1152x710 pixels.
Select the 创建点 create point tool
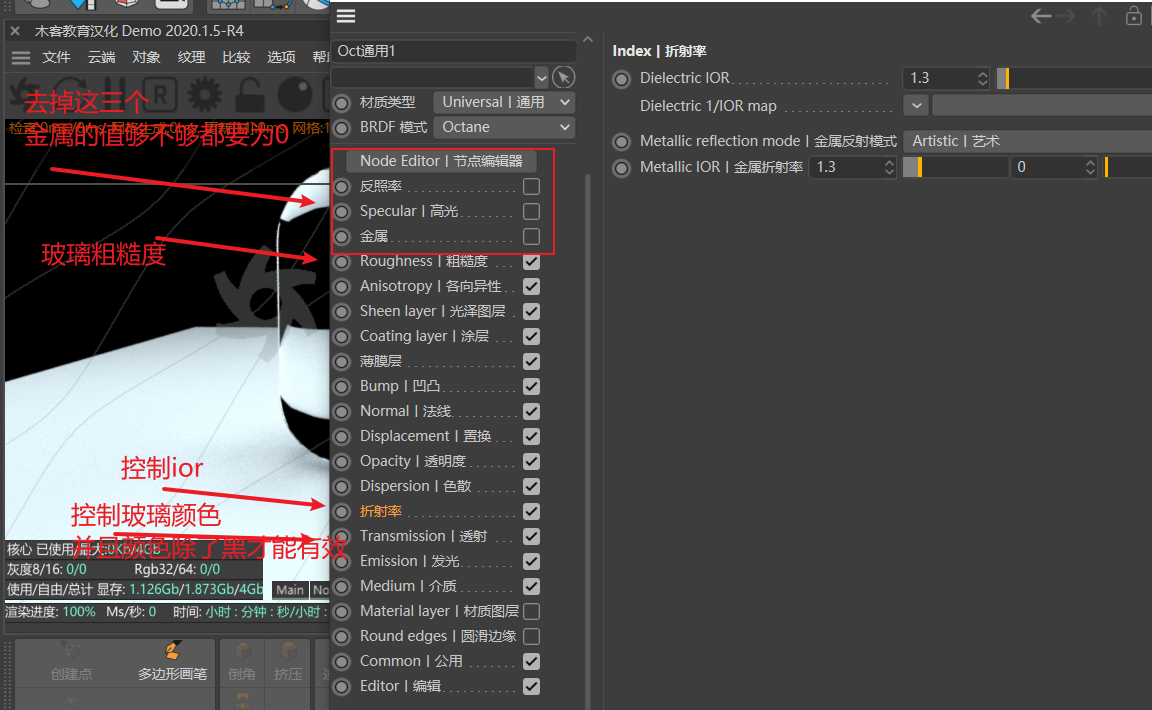(71, 663)
